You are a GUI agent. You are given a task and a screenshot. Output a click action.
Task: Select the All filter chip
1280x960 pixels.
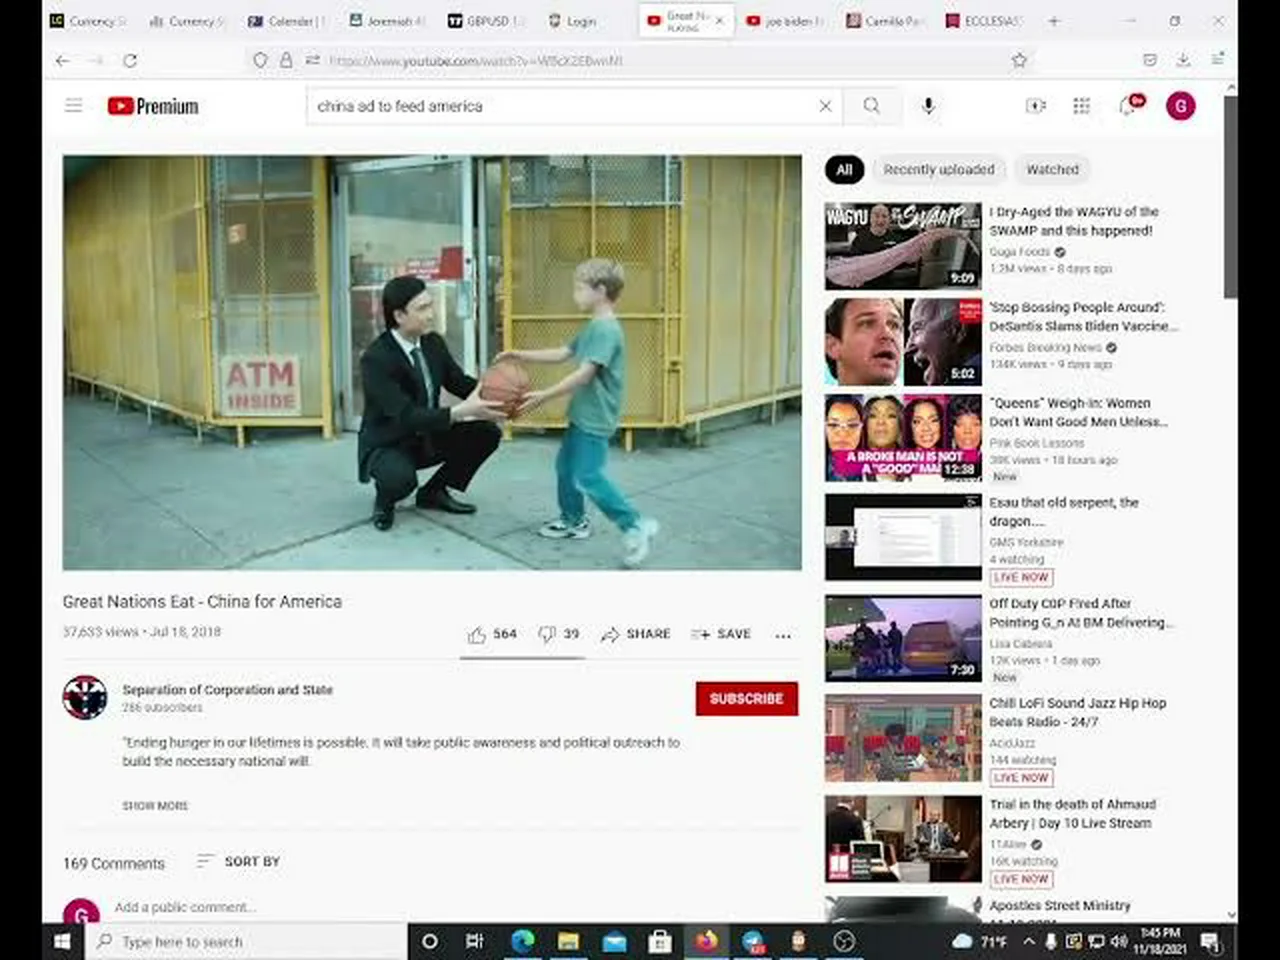844,170
